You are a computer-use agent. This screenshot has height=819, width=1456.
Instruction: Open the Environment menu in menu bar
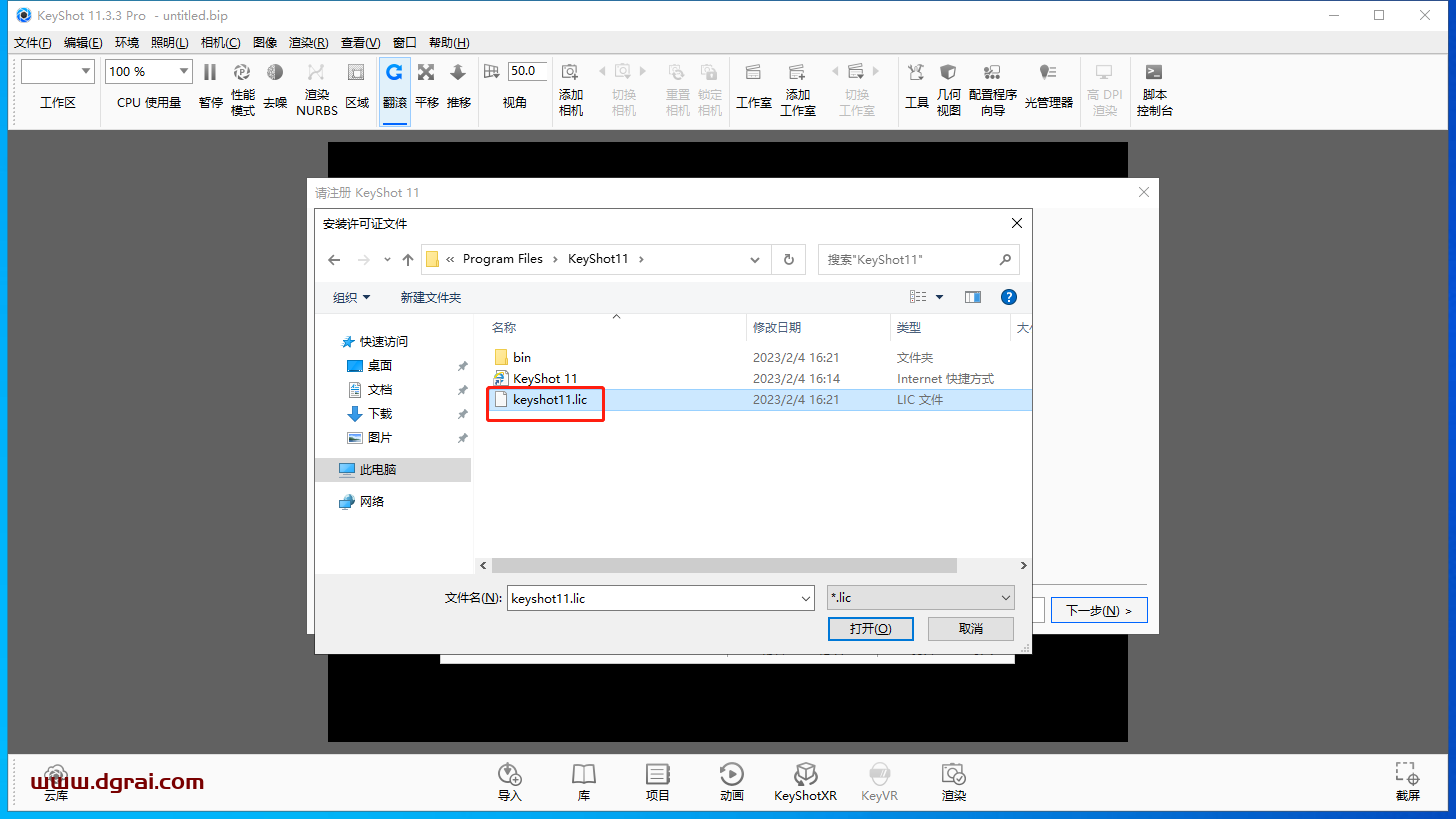pyautogui.click(x=127, y=43)
